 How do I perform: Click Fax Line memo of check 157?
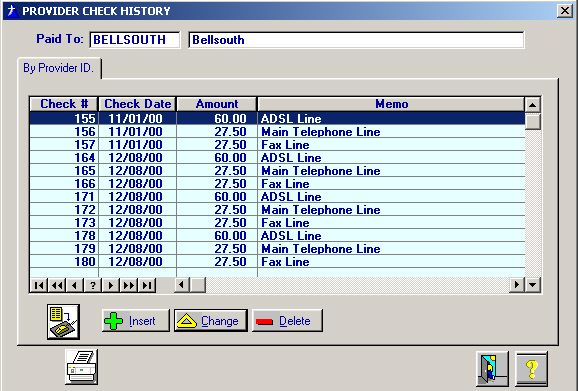285,144
